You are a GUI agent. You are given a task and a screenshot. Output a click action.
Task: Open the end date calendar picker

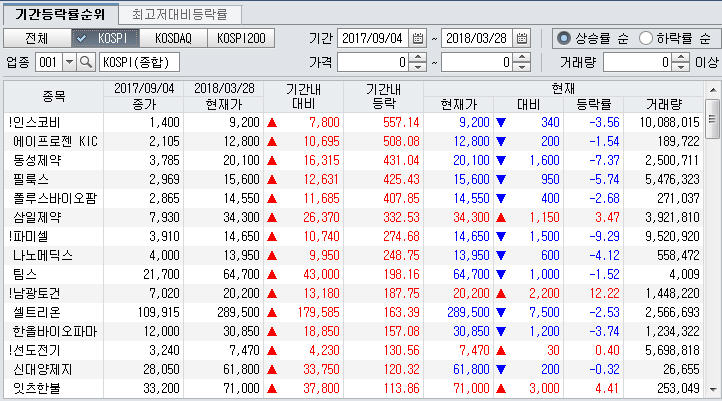pyautogui.click(x=522, y=38)
